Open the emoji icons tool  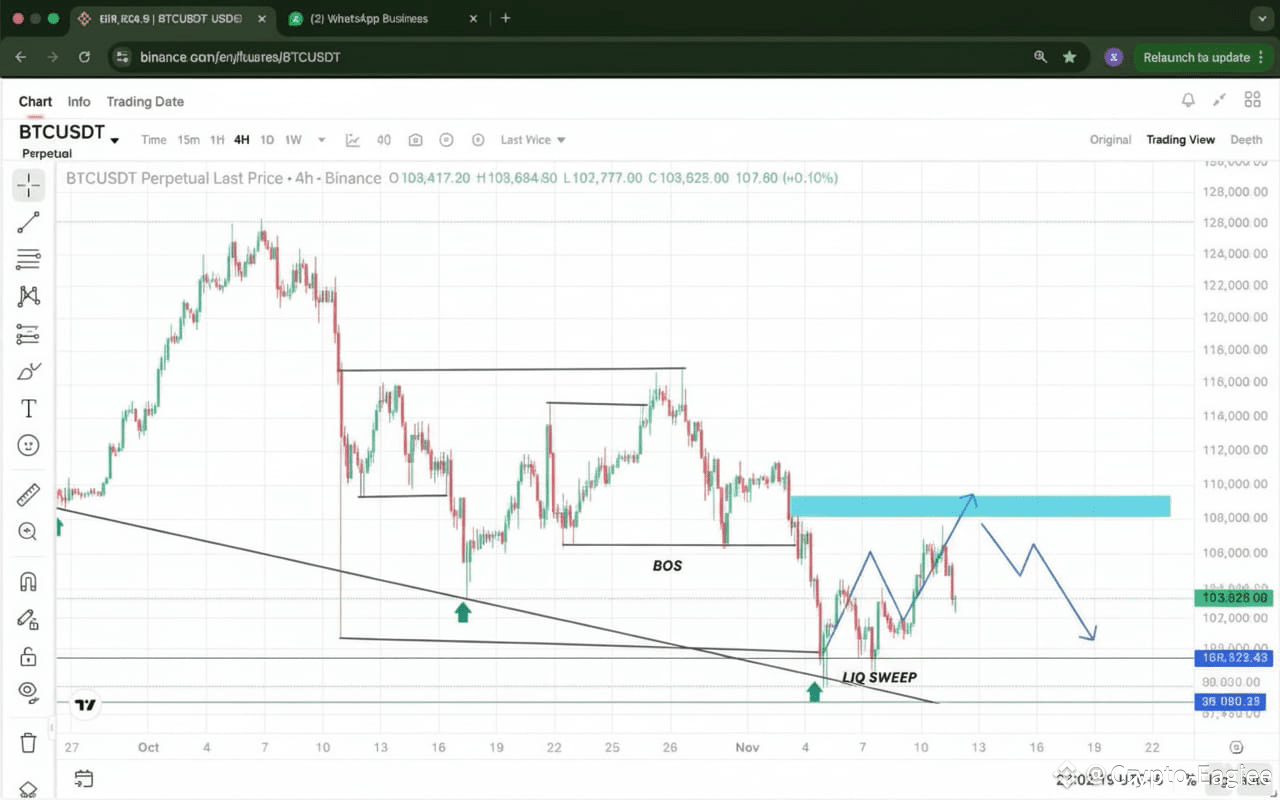pyautogui.click(x=28, y=445)
